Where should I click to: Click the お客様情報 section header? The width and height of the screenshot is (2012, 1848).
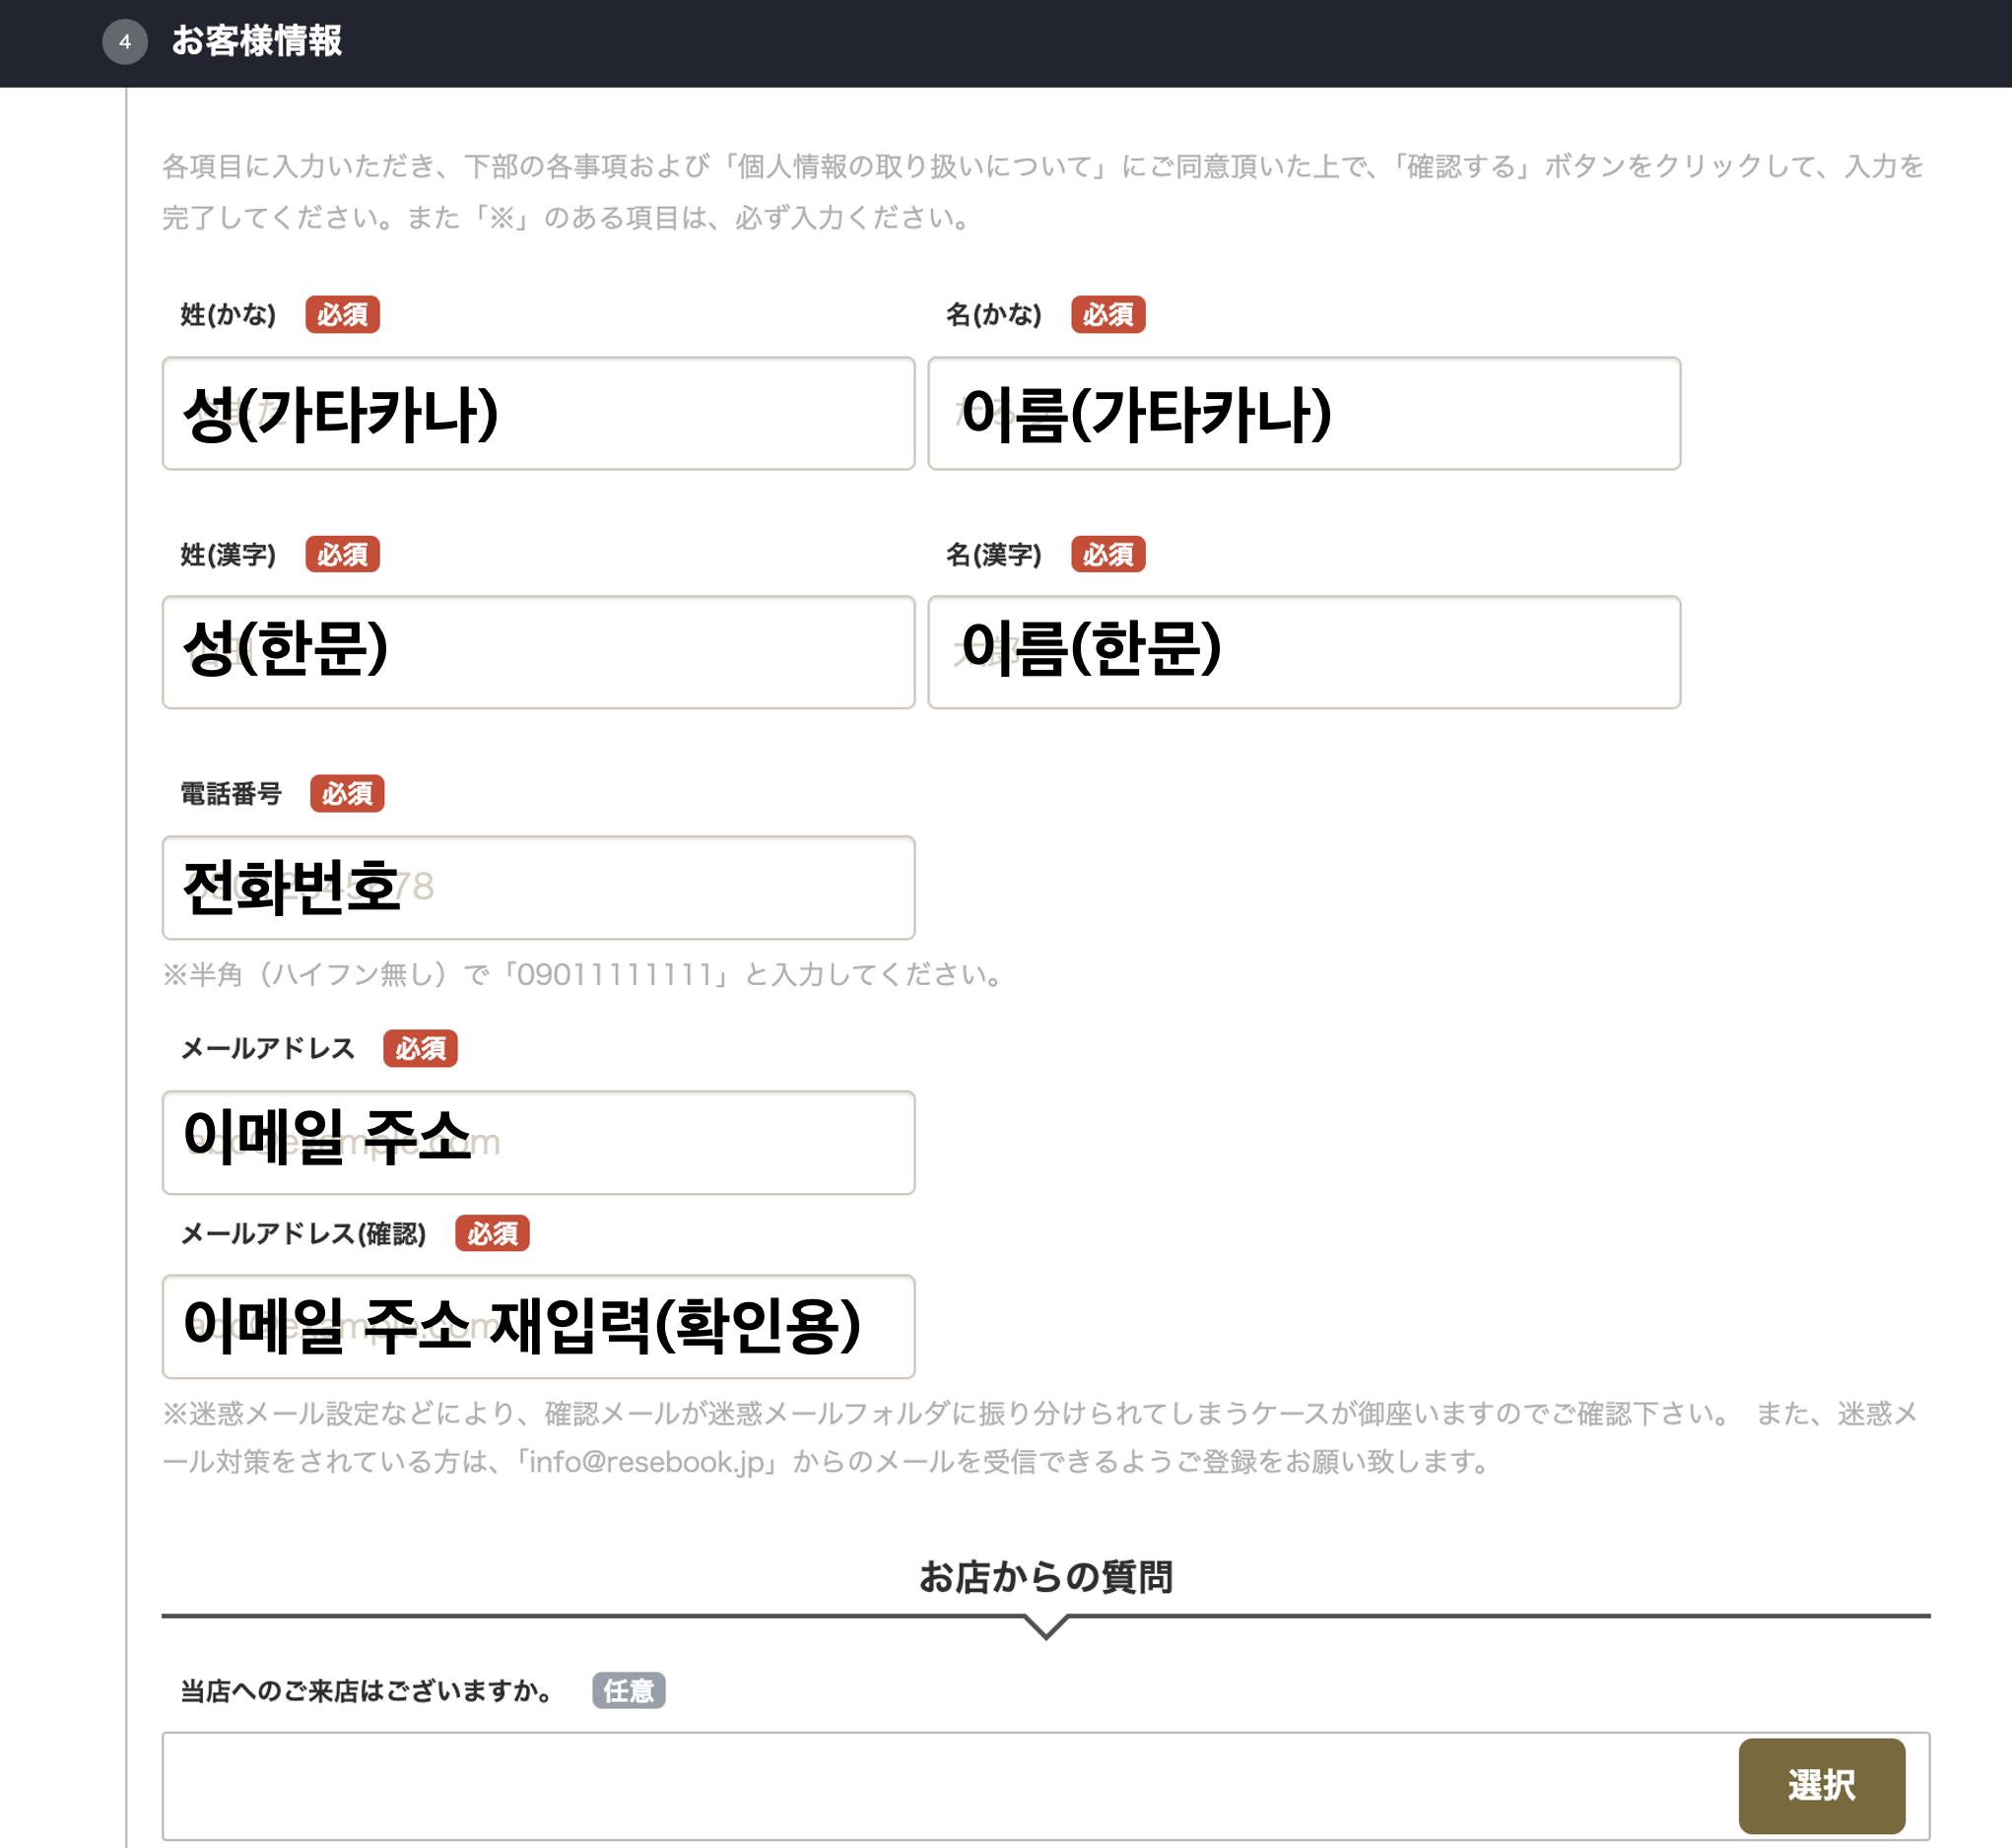pyautogui.click(x=257, y=42)
